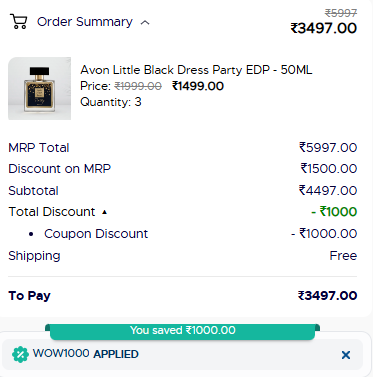Click the struck-through ₹5997 price in header
This screenshot has height=377, width=373.
click(x=341, y=13)
